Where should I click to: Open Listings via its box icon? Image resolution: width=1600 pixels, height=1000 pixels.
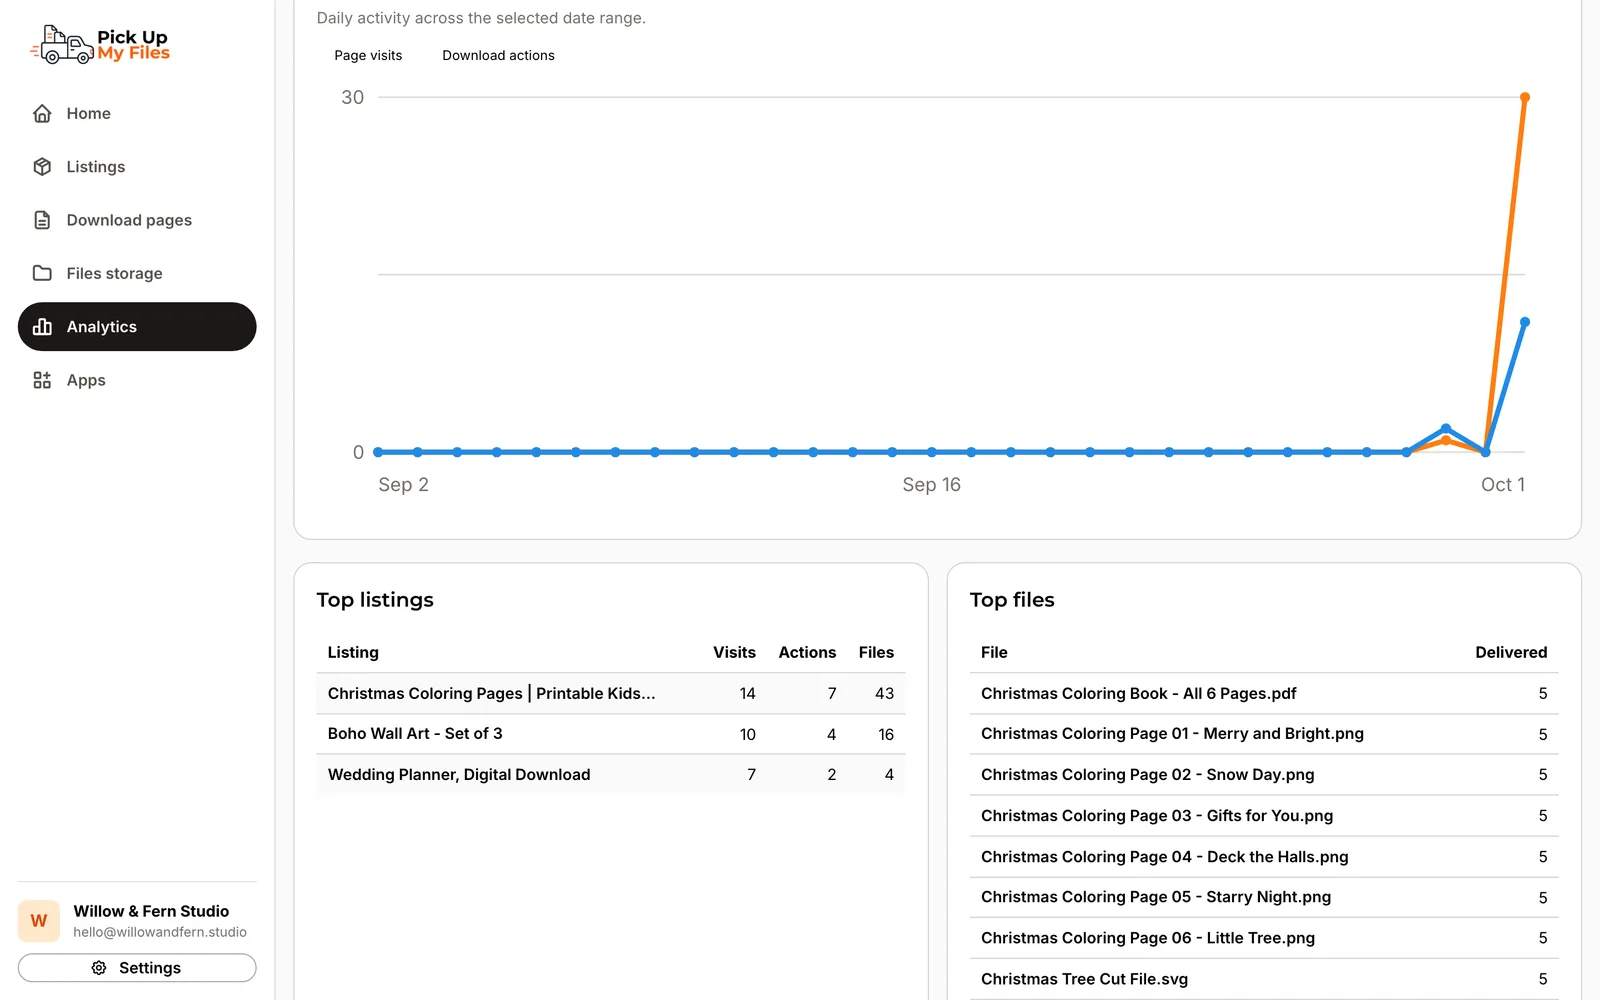point(42,167)
